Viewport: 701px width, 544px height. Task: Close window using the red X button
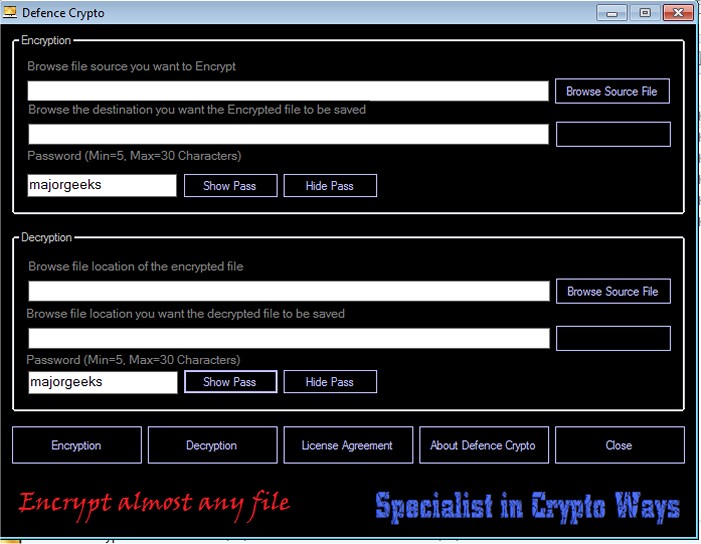pos(678,13)
